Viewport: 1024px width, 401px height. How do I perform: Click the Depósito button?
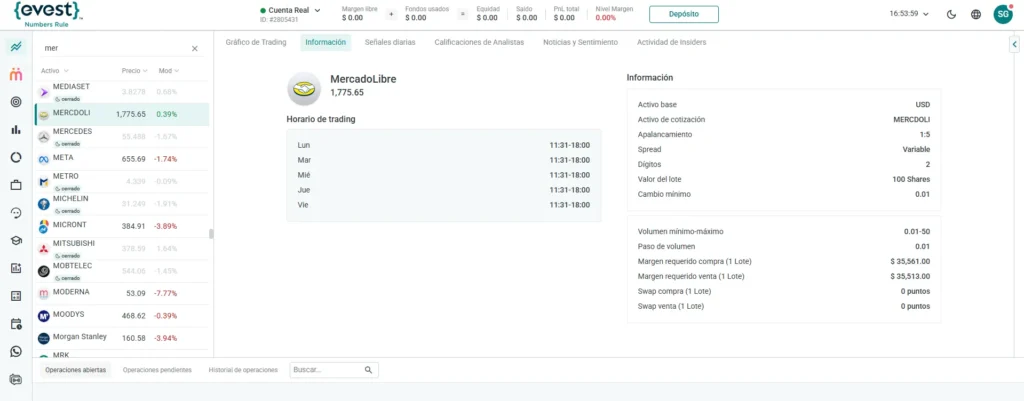point(684,14)
